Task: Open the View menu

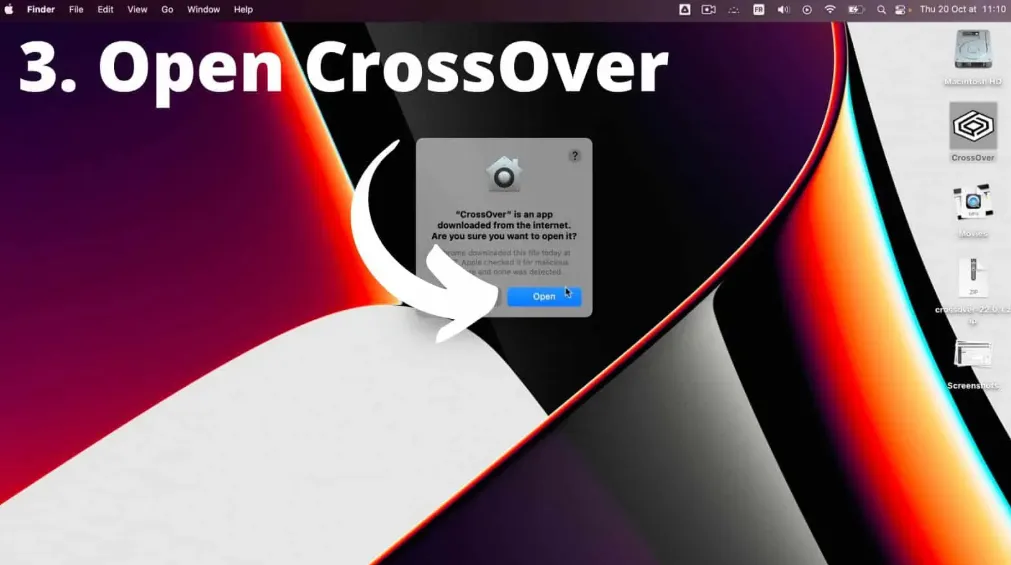Action: [x=137, y=10]
